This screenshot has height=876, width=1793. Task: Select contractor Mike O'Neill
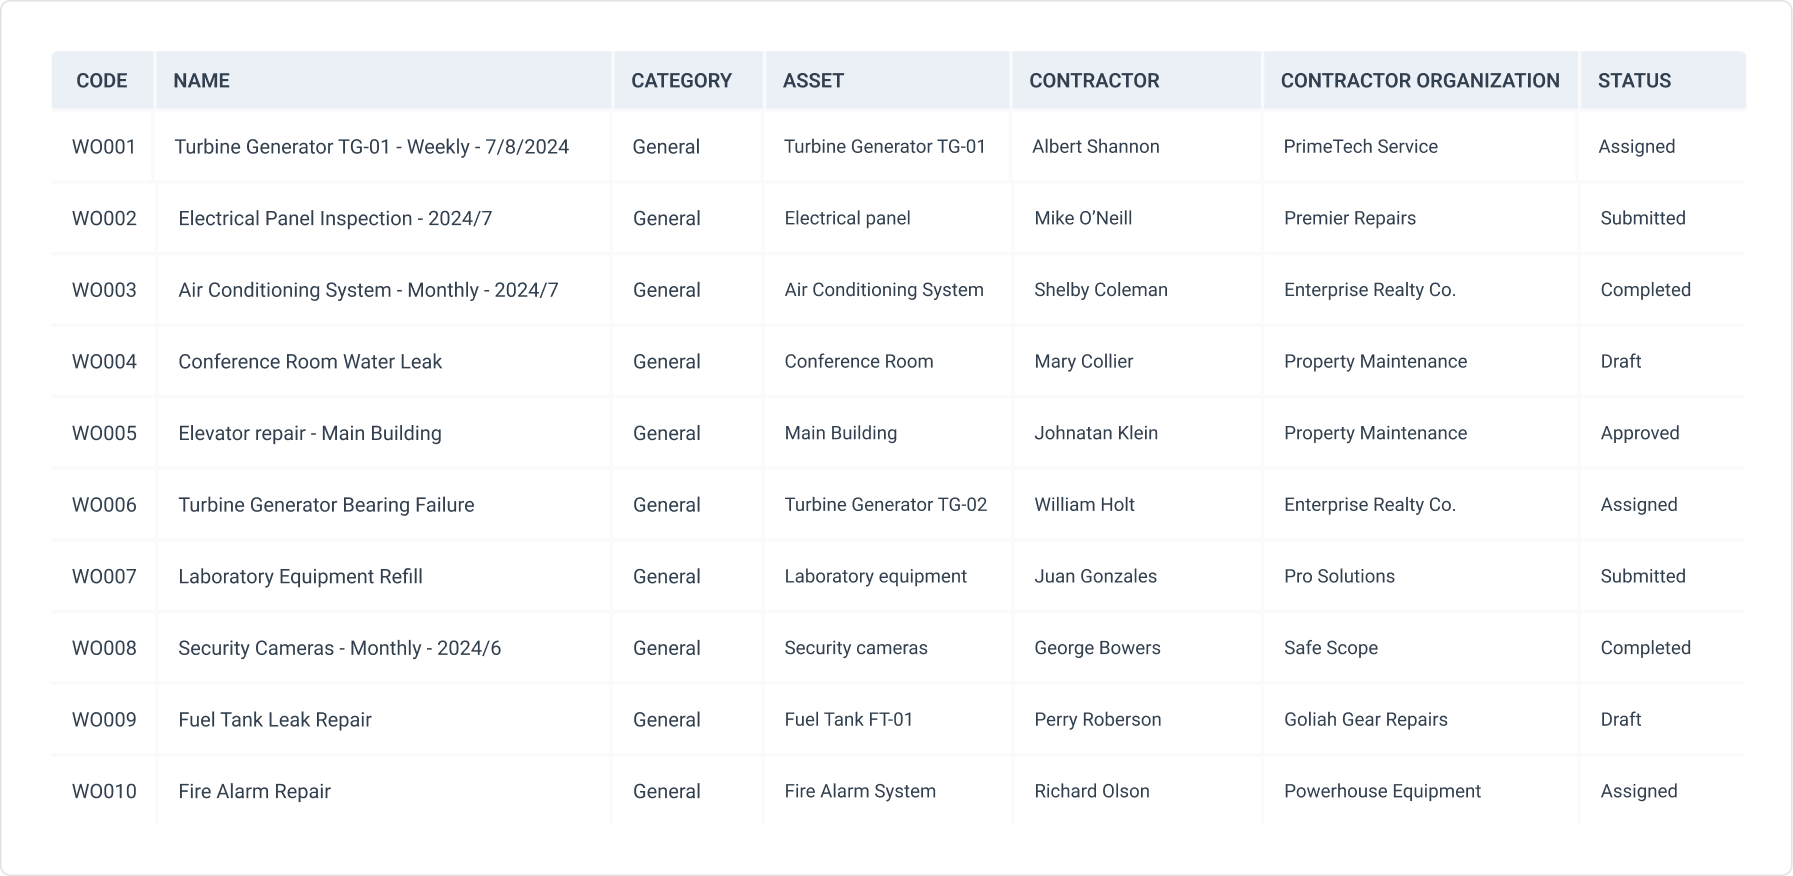pos(1083,219)
